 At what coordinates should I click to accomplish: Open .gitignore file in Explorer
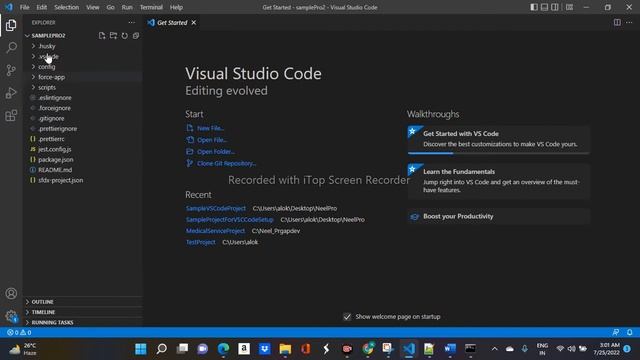tap(82, 118)
